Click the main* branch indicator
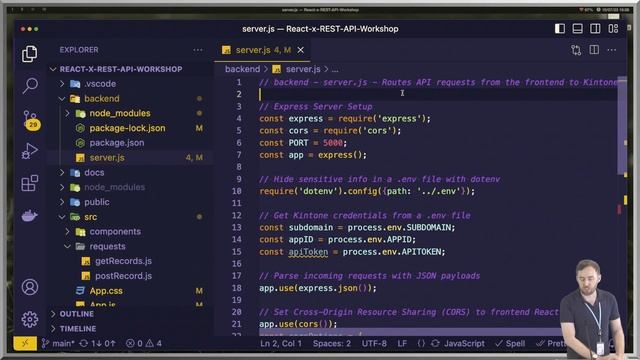Image resolution: width=640 pixels, height=360 pixels. click(x=58, y=343)
